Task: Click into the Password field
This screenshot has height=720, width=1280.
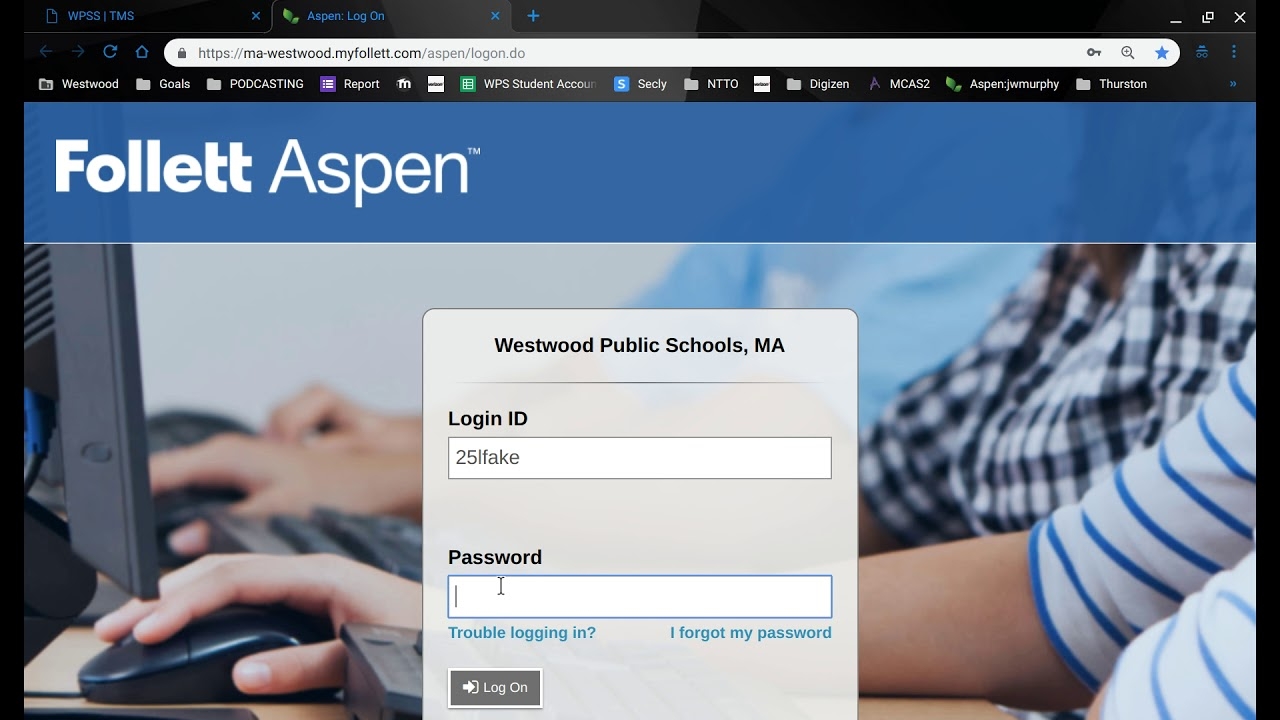Action: pos(640,597)
